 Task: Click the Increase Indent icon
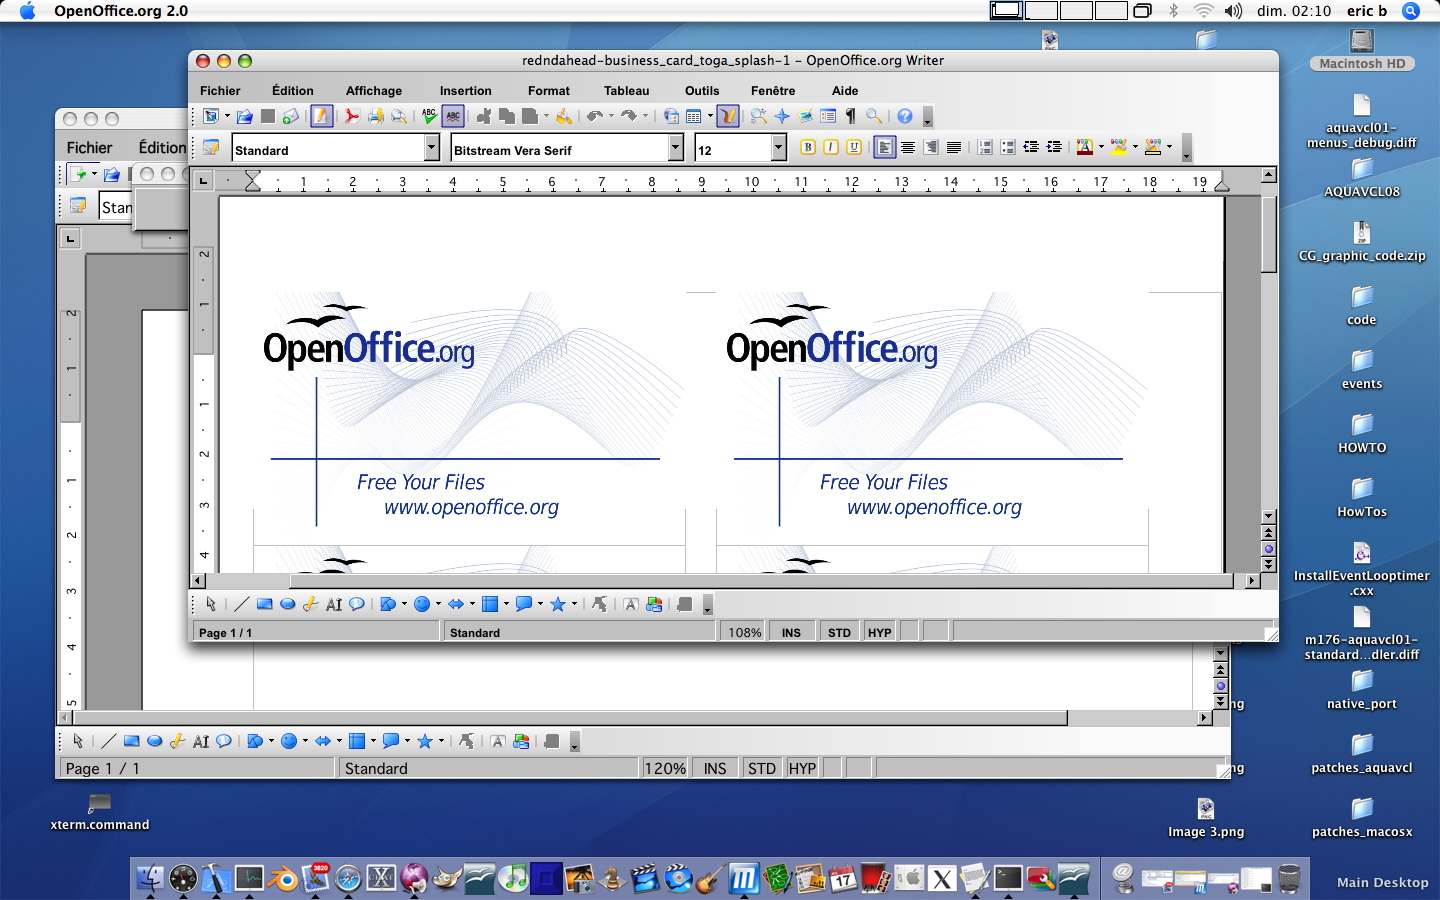1054,147
